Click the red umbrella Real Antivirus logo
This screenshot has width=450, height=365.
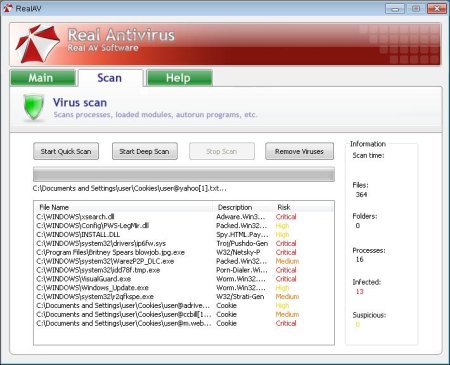(37, 44)
